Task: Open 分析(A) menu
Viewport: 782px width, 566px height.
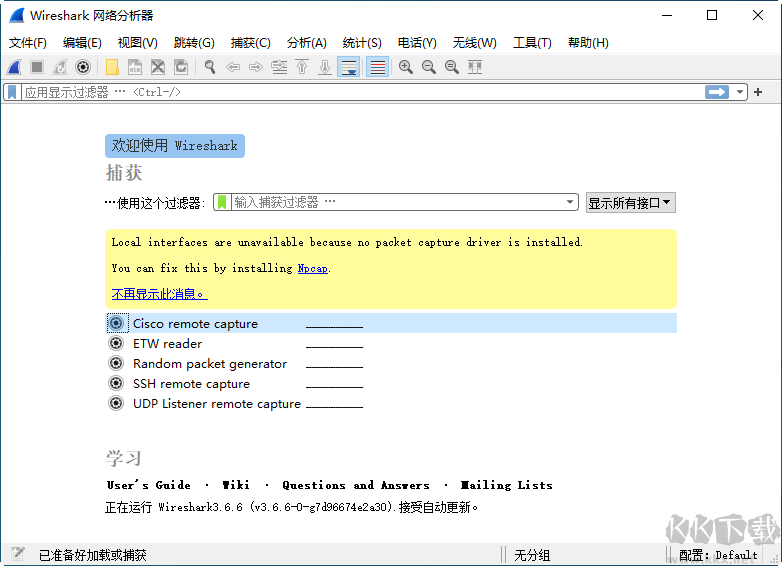Action: coord(306,43)
